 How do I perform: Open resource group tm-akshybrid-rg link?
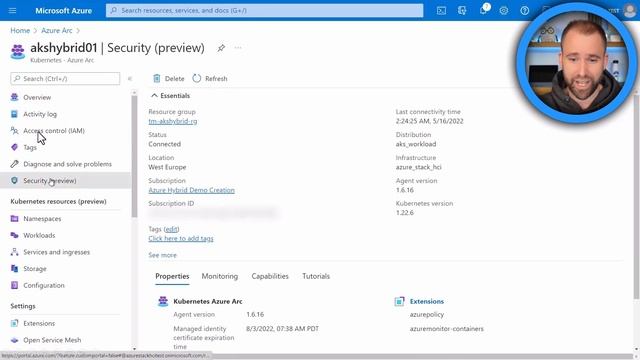(x=173, y=121)
